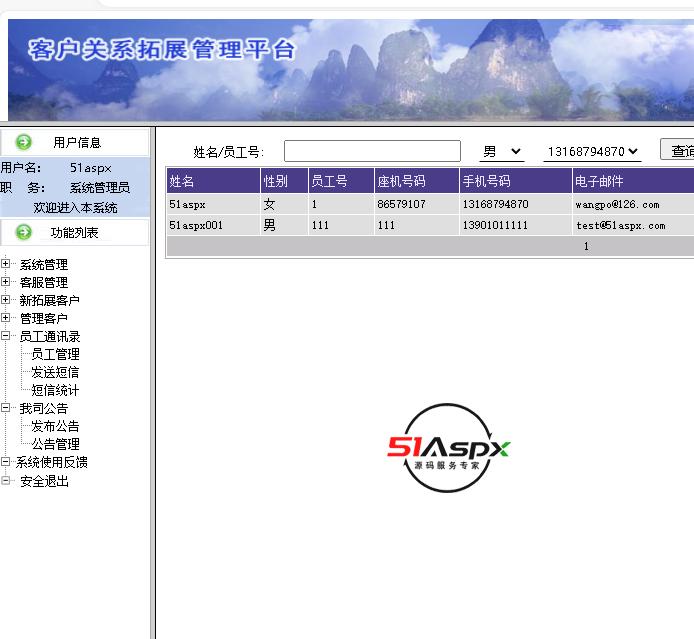Click the 查询 search button

677,150
